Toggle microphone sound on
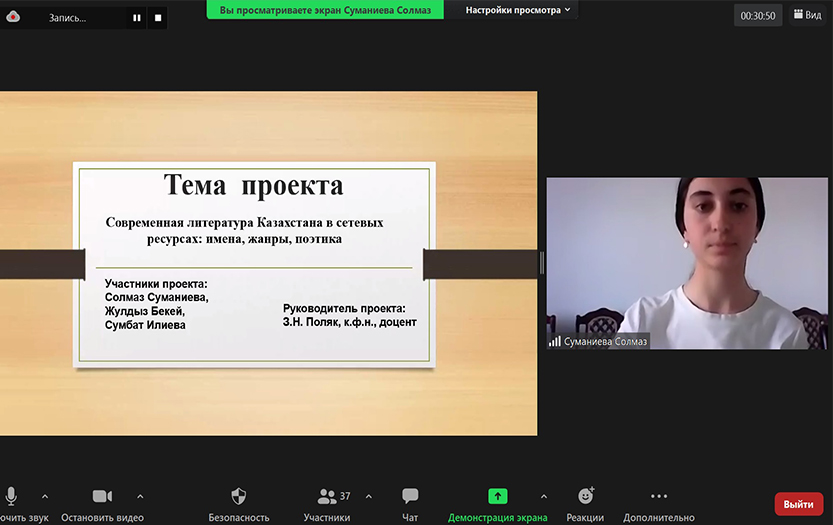Viewport: 833px width, 525px height. [12, 497]
